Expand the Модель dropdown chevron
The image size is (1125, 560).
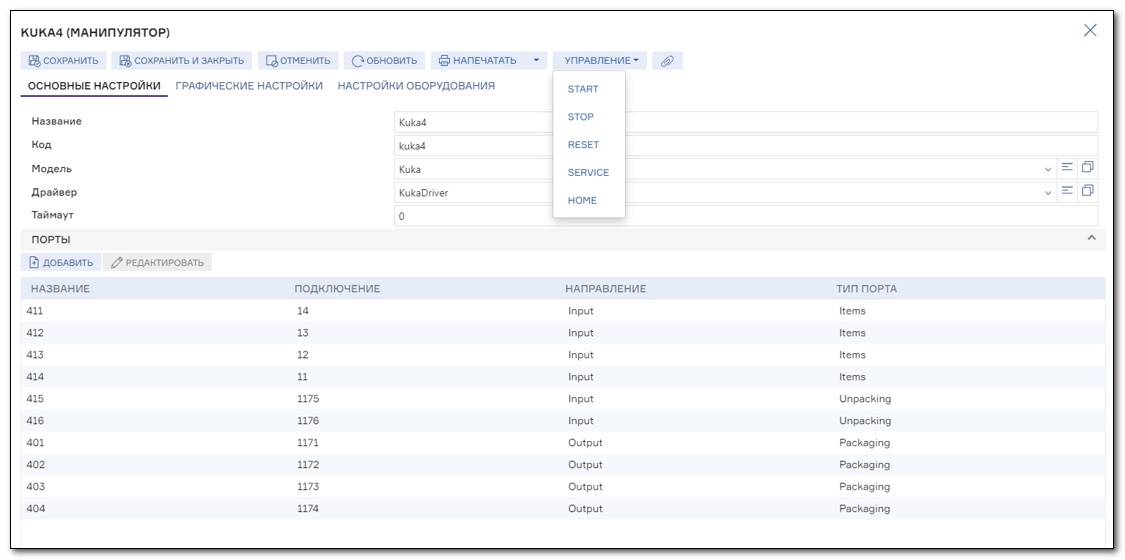coord(1048,169)
